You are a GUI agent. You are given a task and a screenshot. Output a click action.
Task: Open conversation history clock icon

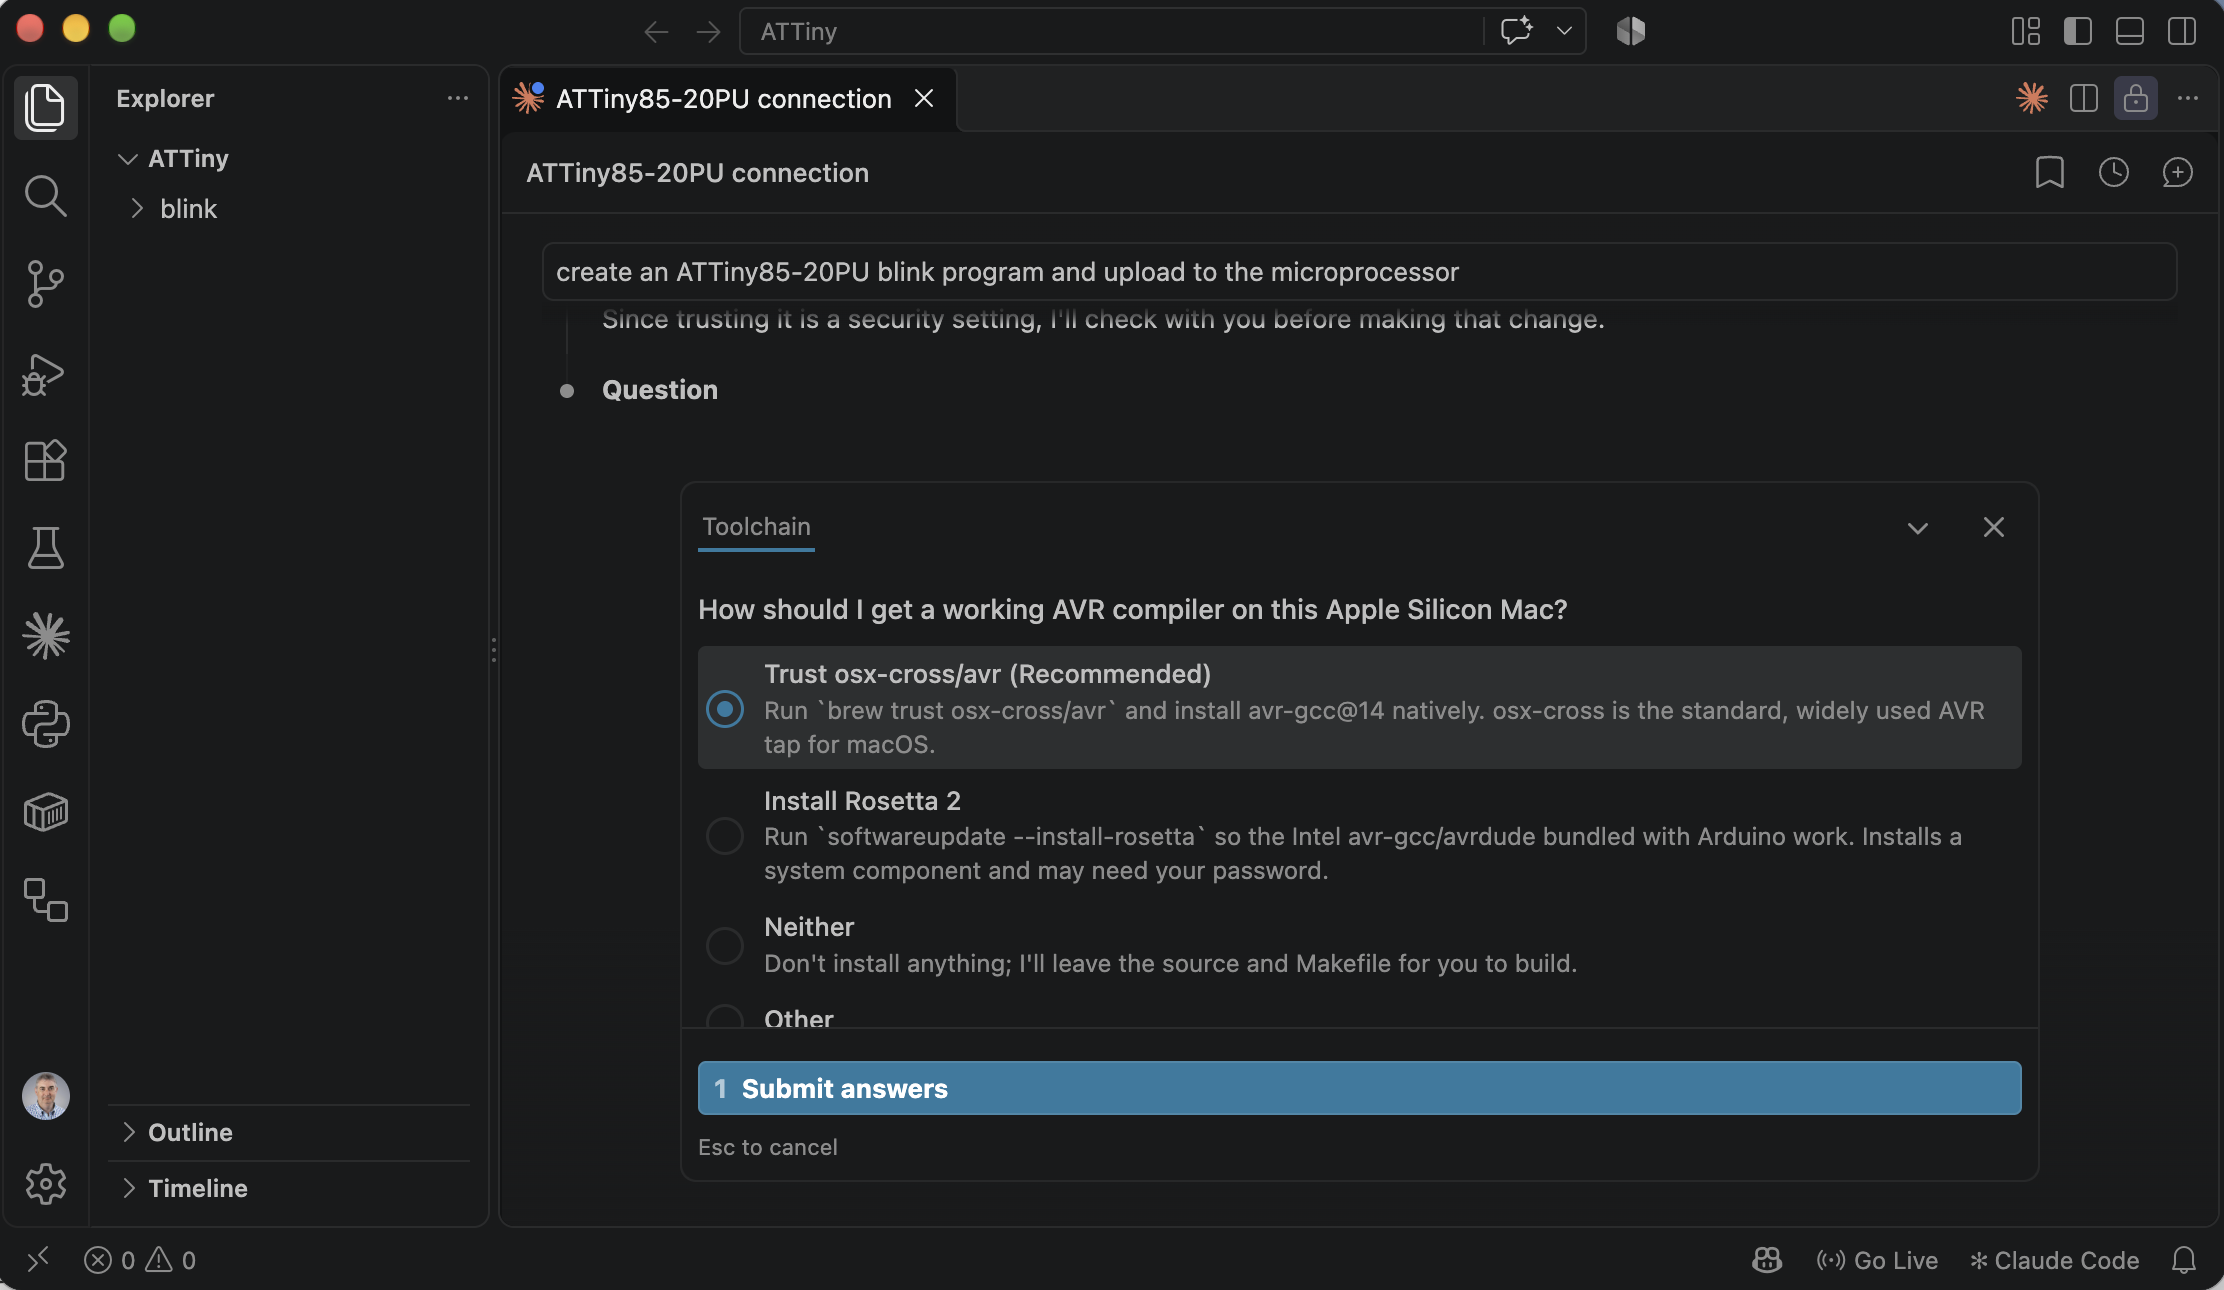point(2113,172)
